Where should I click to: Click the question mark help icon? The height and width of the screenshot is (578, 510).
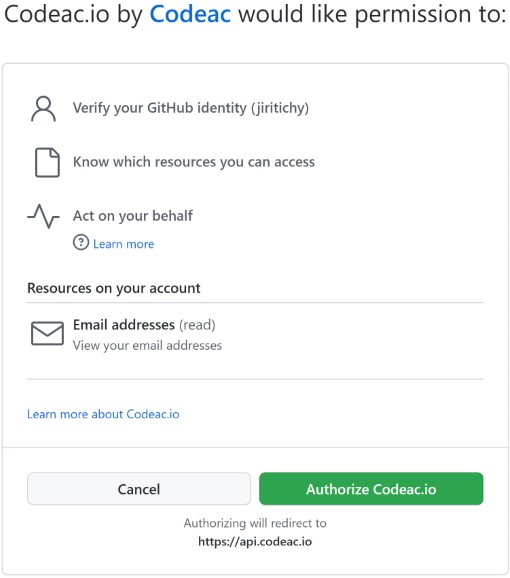click(x=81, y=243)
